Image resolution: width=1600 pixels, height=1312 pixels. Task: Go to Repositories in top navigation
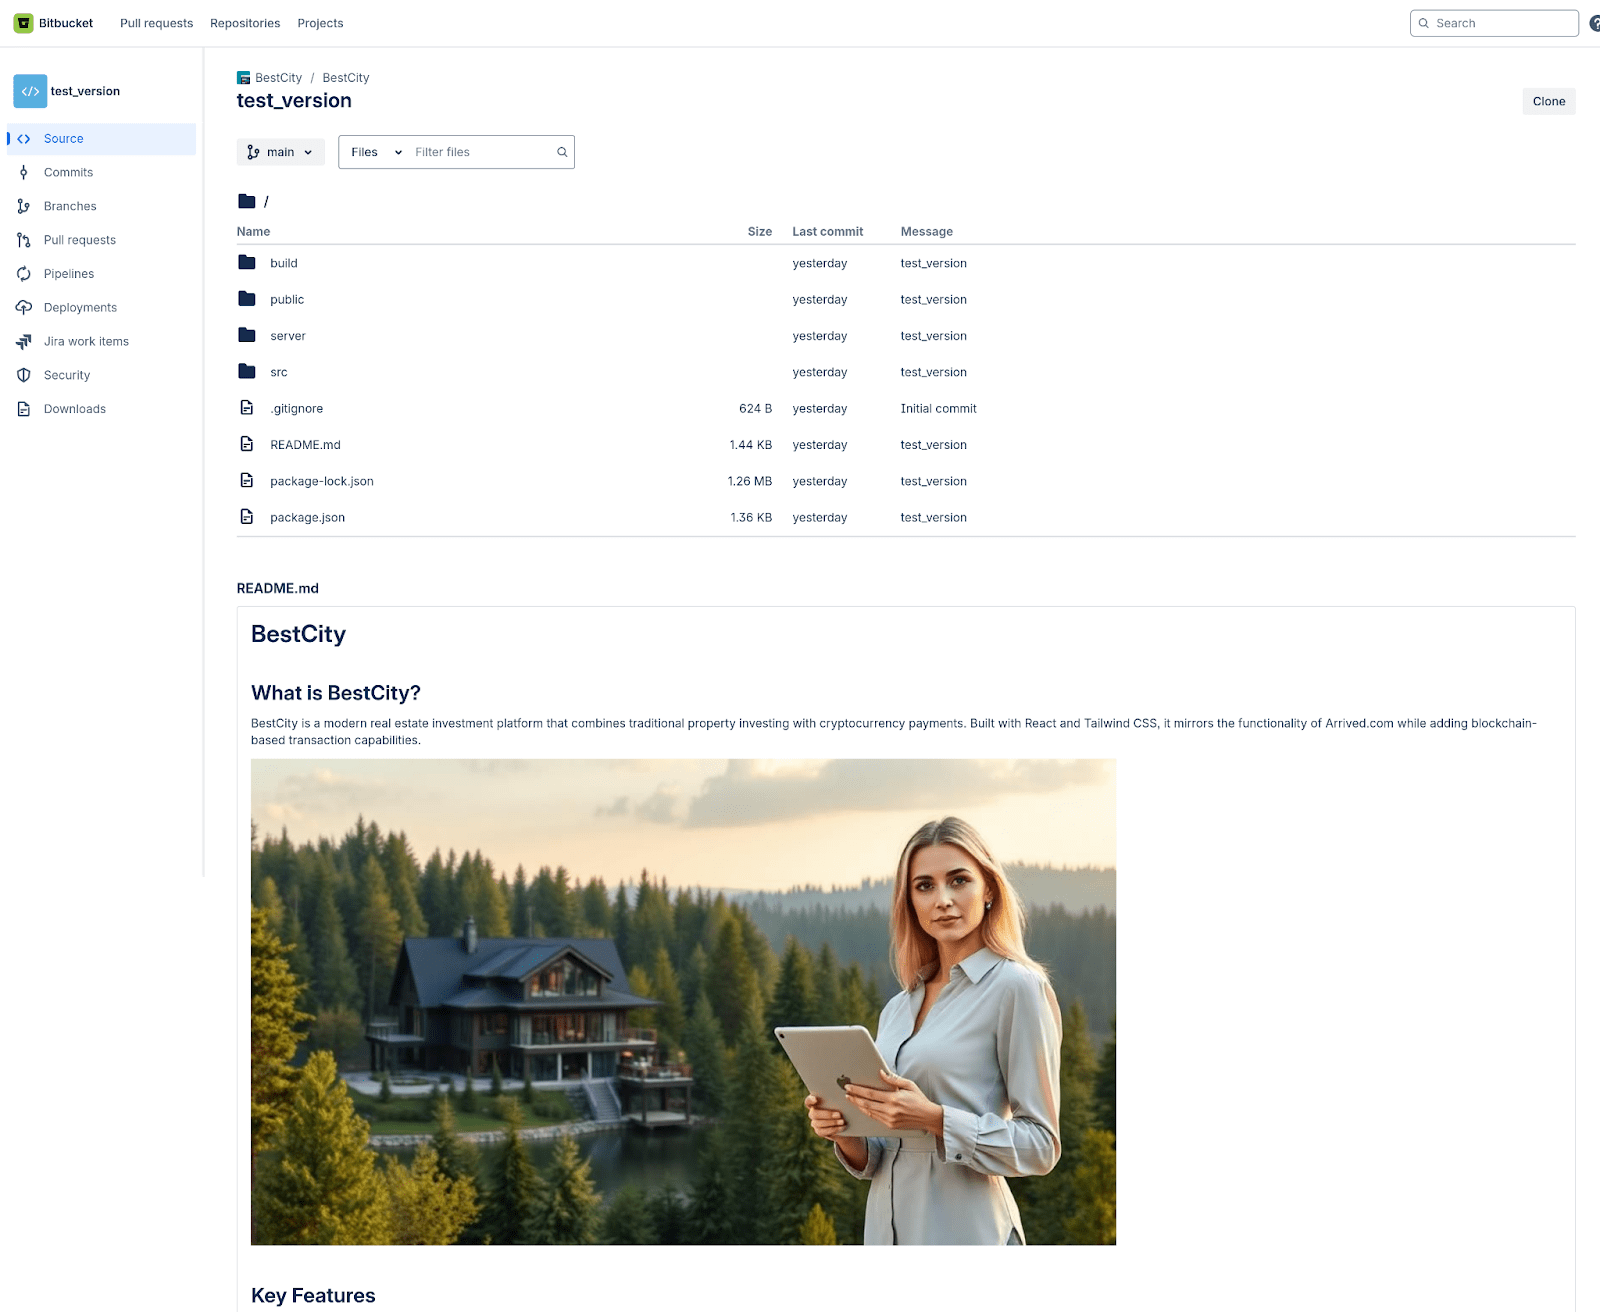click(245, 23)
